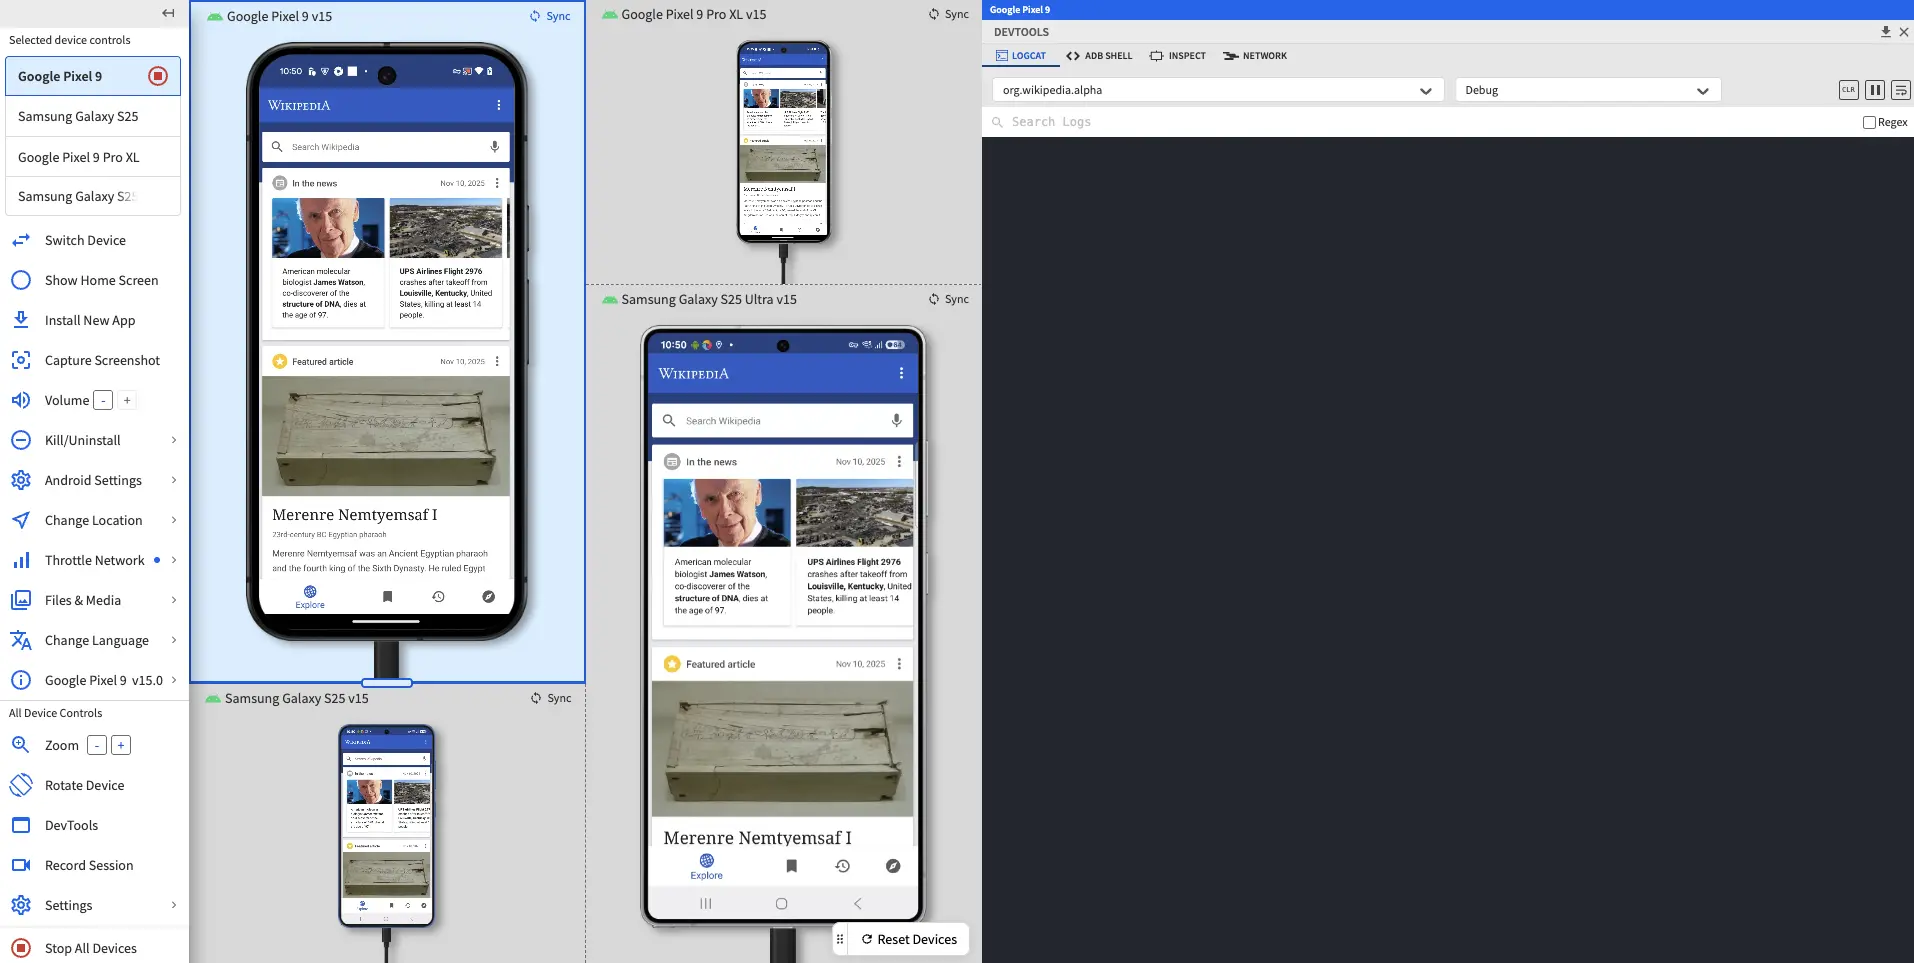
Task: Toggle Sync for Samsung Galaxy S25 Ultra
Action: coord(948,299)
